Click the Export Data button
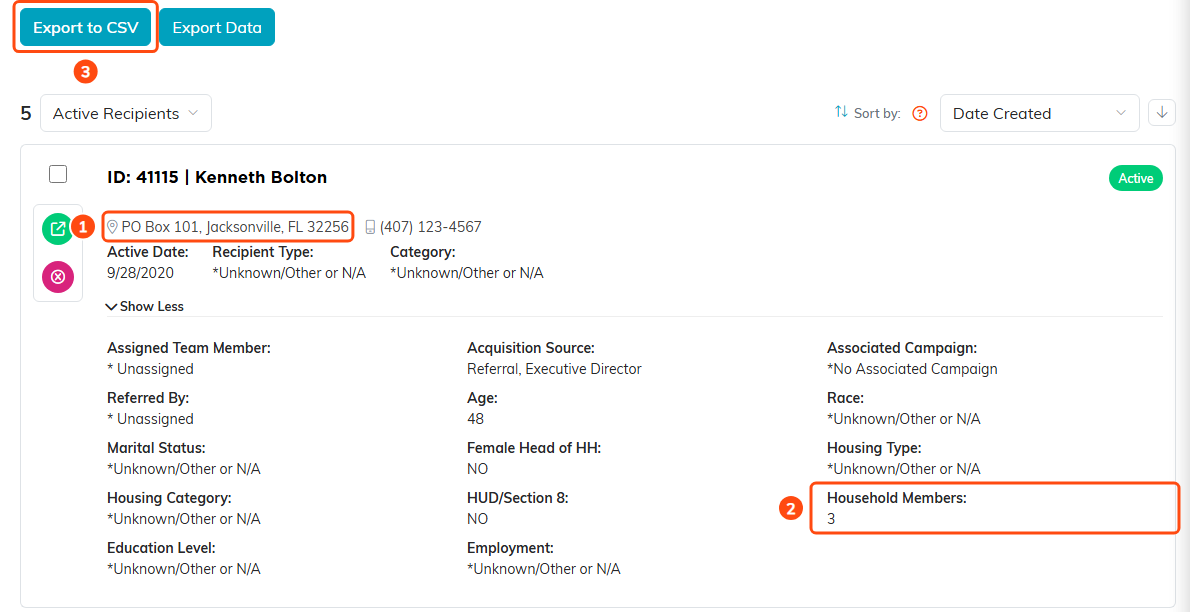The width and height of the screenshot is (1190, 612). pyautogui.click(x=217, y=28)
